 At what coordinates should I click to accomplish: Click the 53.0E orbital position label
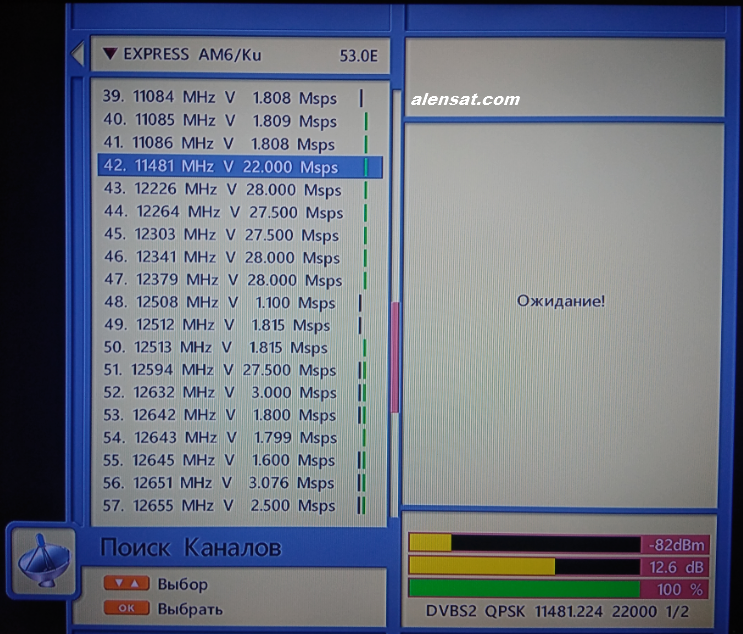click(x=358, y=56)
